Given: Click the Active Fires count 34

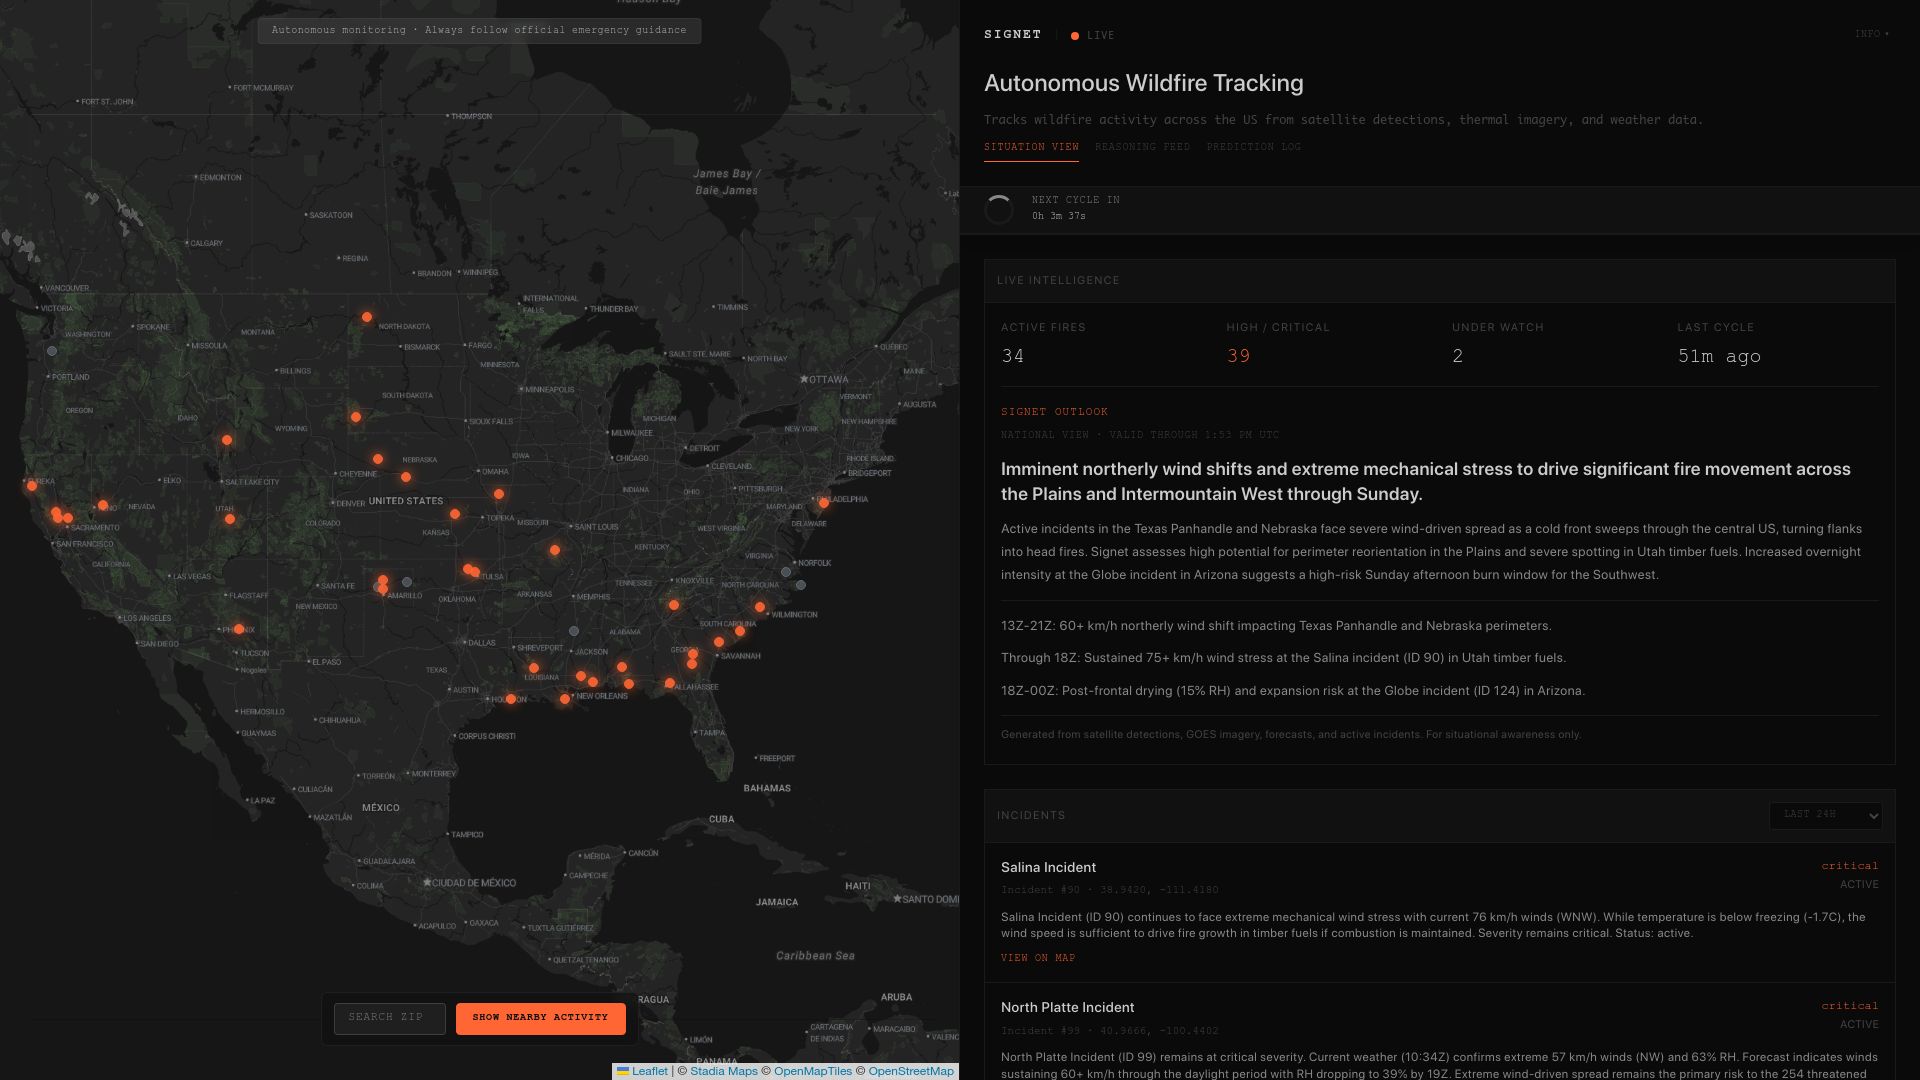Looking at the screenshot, I should 1012,356.
